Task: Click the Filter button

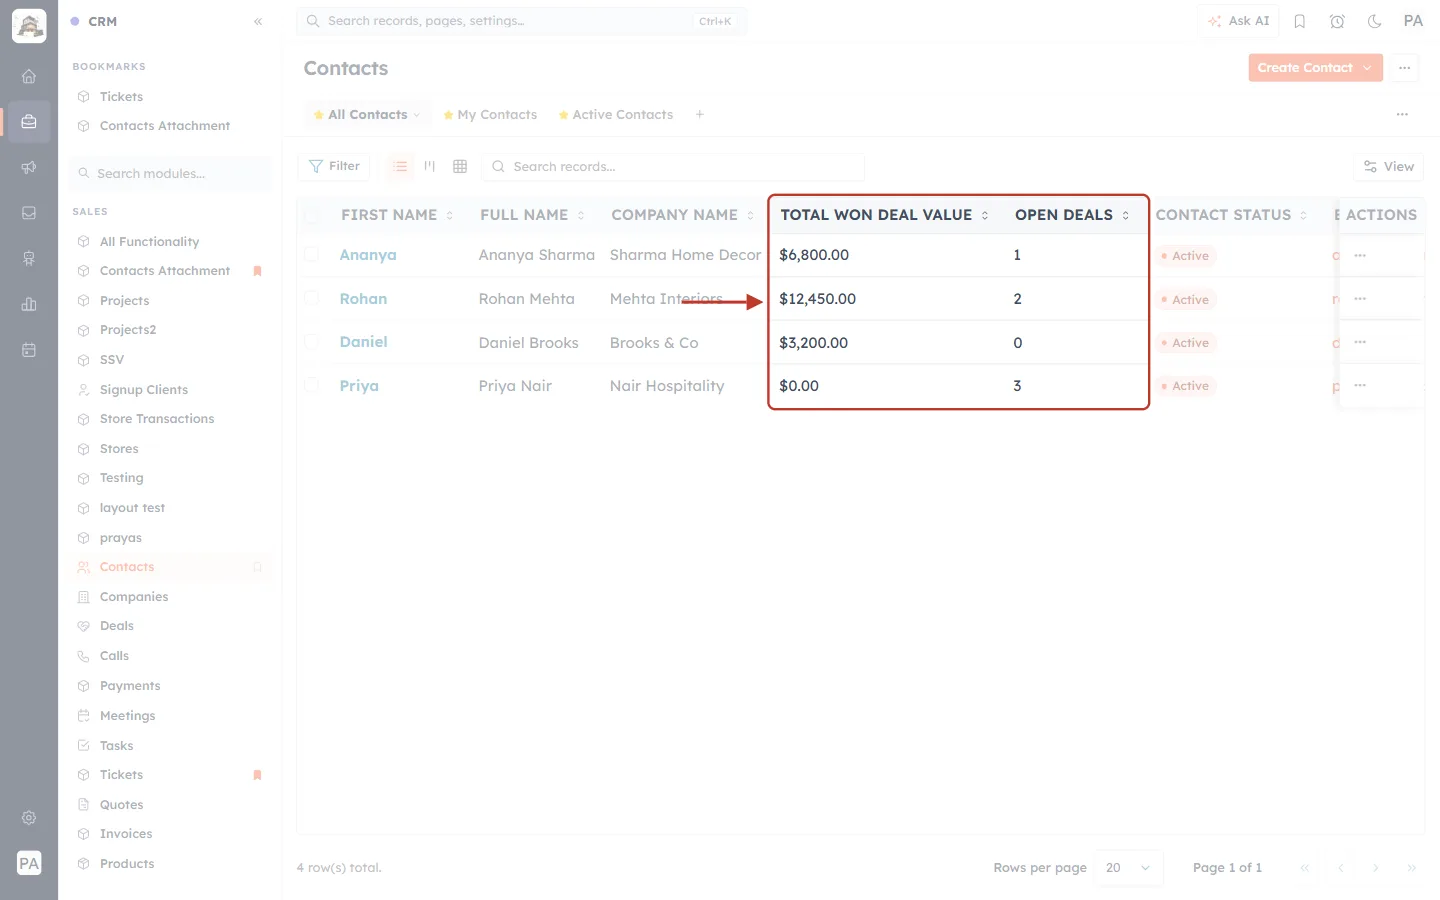Action: coord(334,166)
